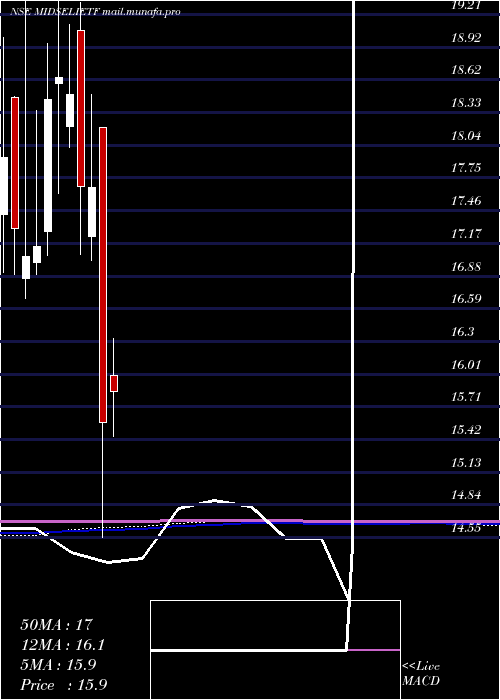
Task: Click the 16.3 price axis label
Action: (463, 332)
